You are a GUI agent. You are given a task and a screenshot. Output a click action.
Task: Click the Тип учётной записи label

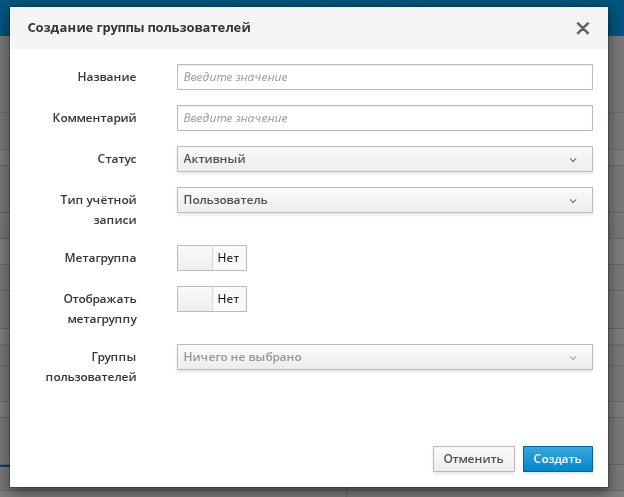[98, 209]
